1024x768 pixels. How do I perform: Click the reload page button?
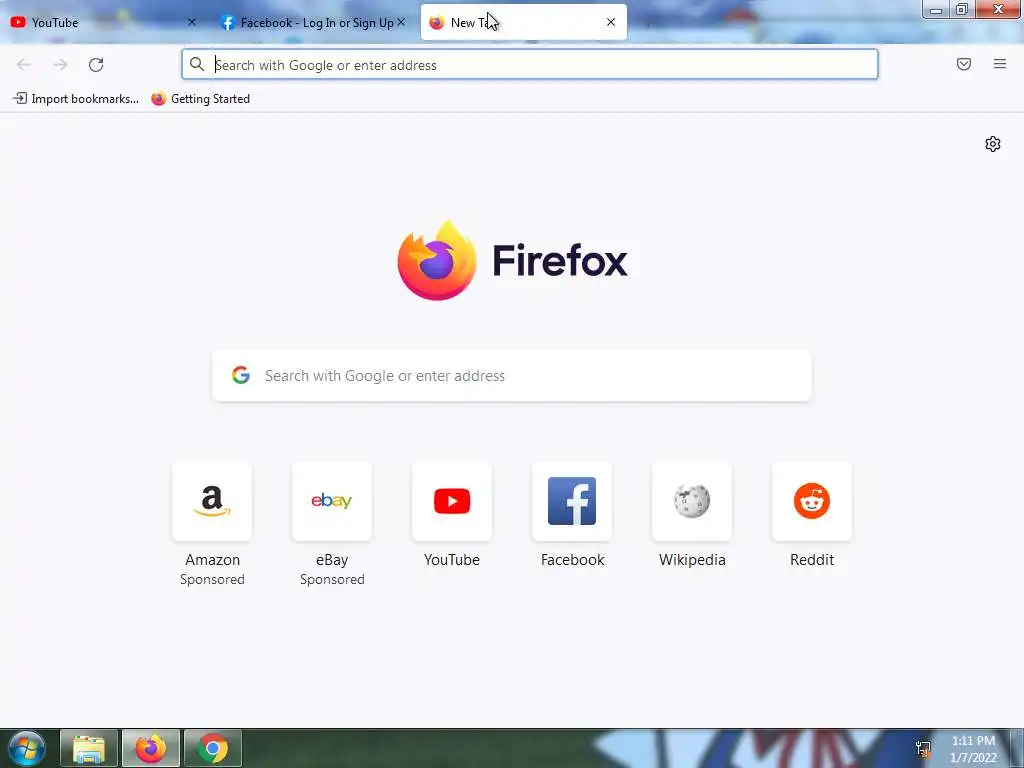tap(96, 65)
